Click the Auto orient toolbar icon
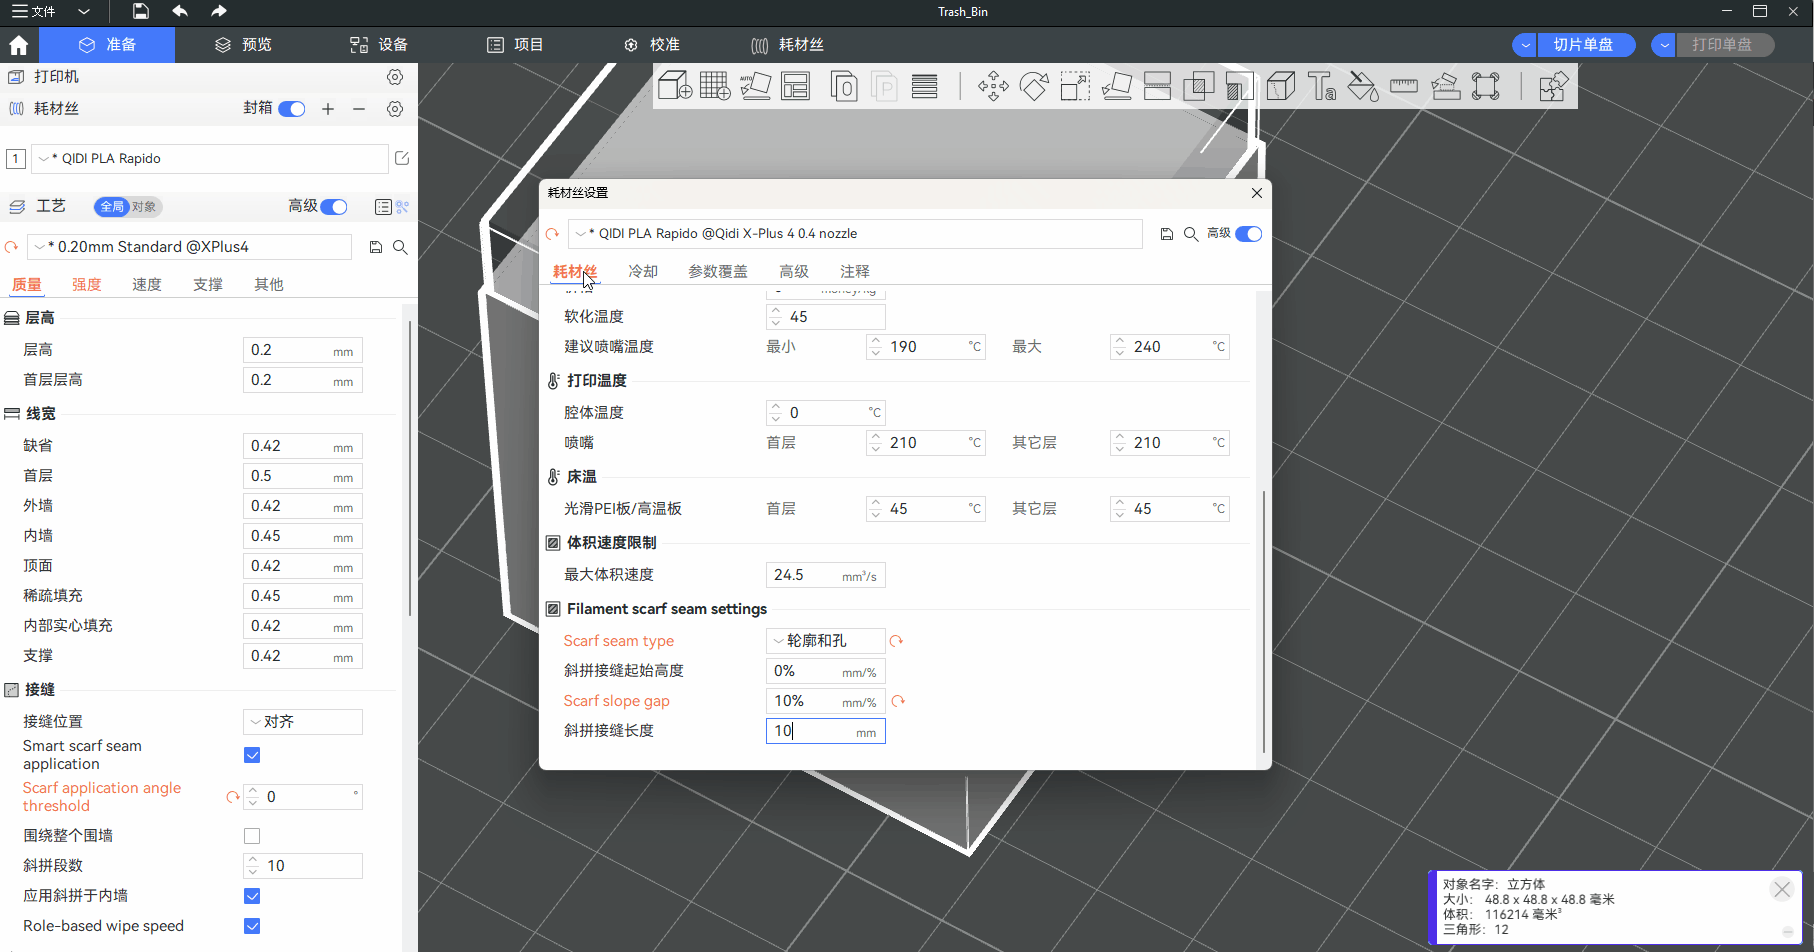 [755, 87]
